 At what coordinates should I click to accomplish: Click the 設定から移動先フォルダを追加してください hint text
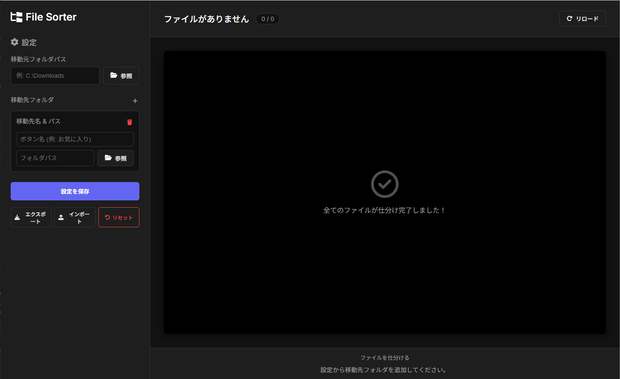[x=384, y=370]
